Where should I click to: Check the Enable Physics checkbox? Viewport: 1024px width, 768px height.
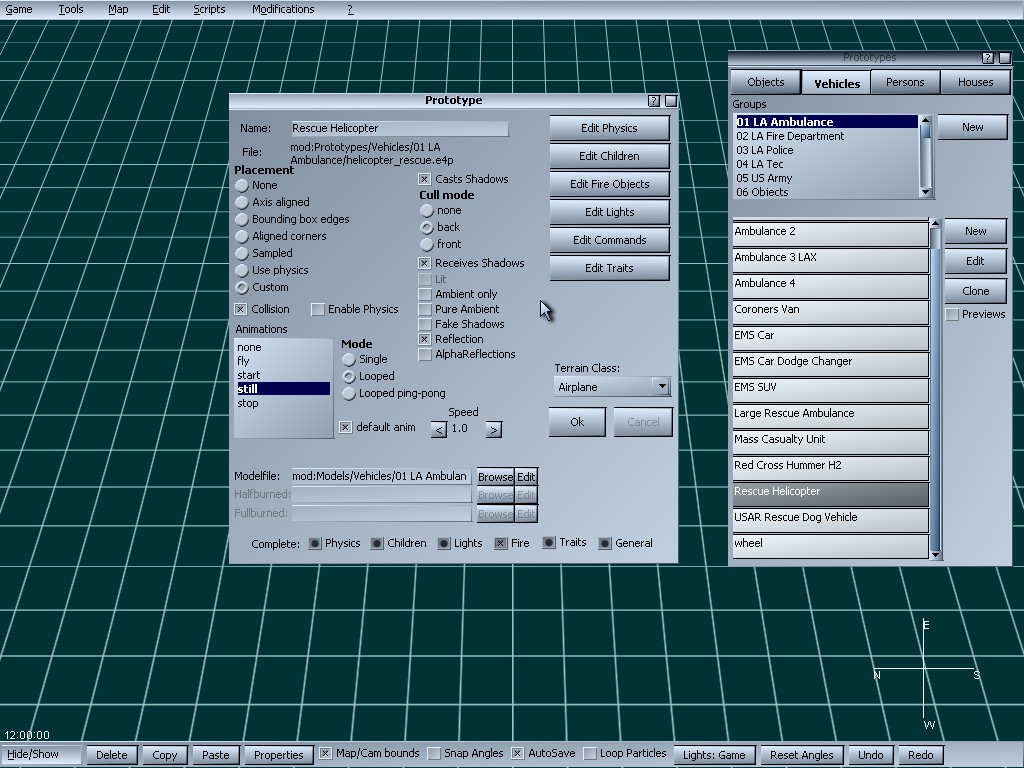coord(318,310)
